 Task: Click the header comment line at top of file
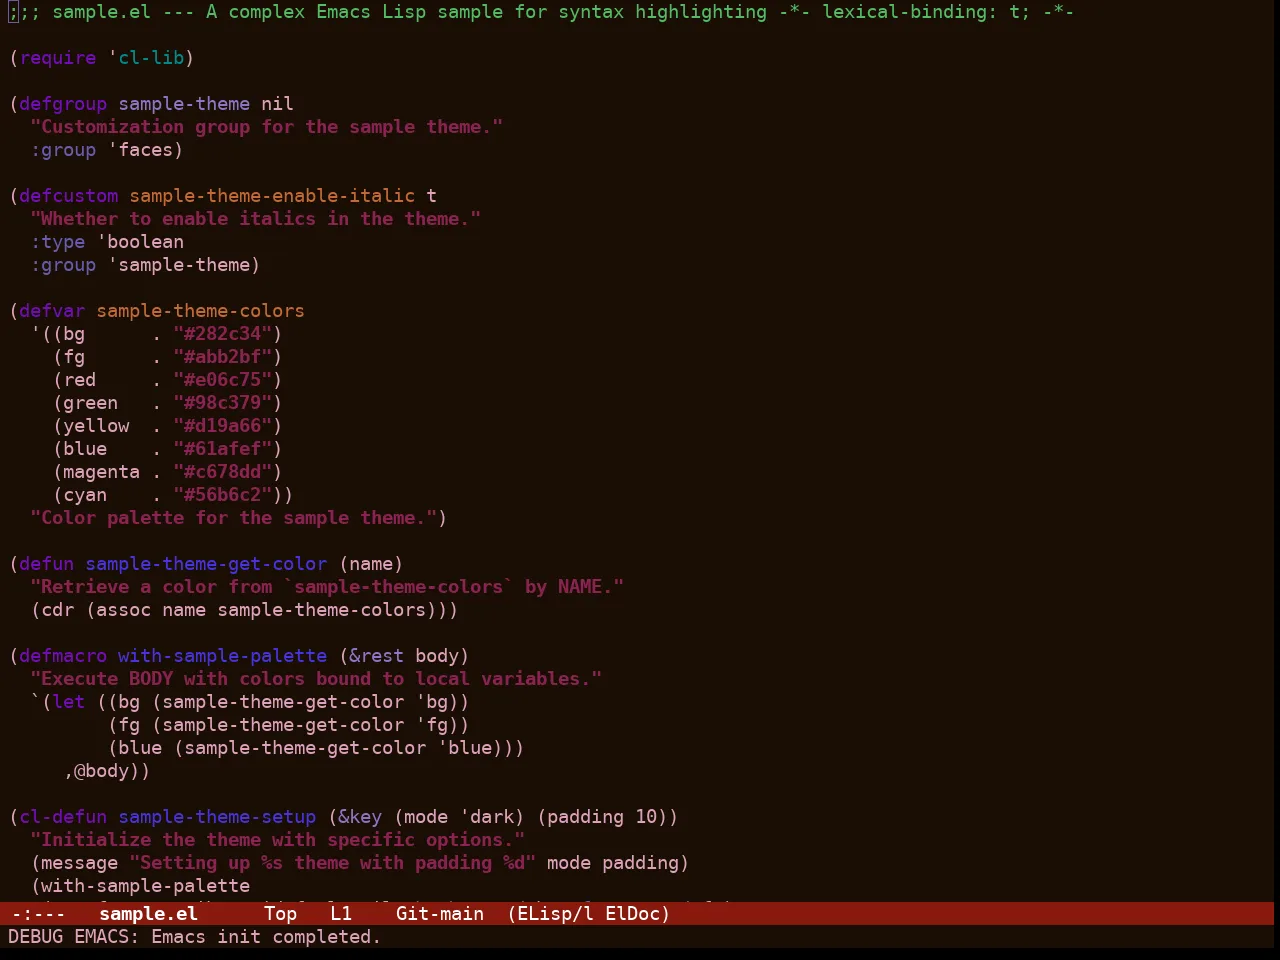(541, 12)
